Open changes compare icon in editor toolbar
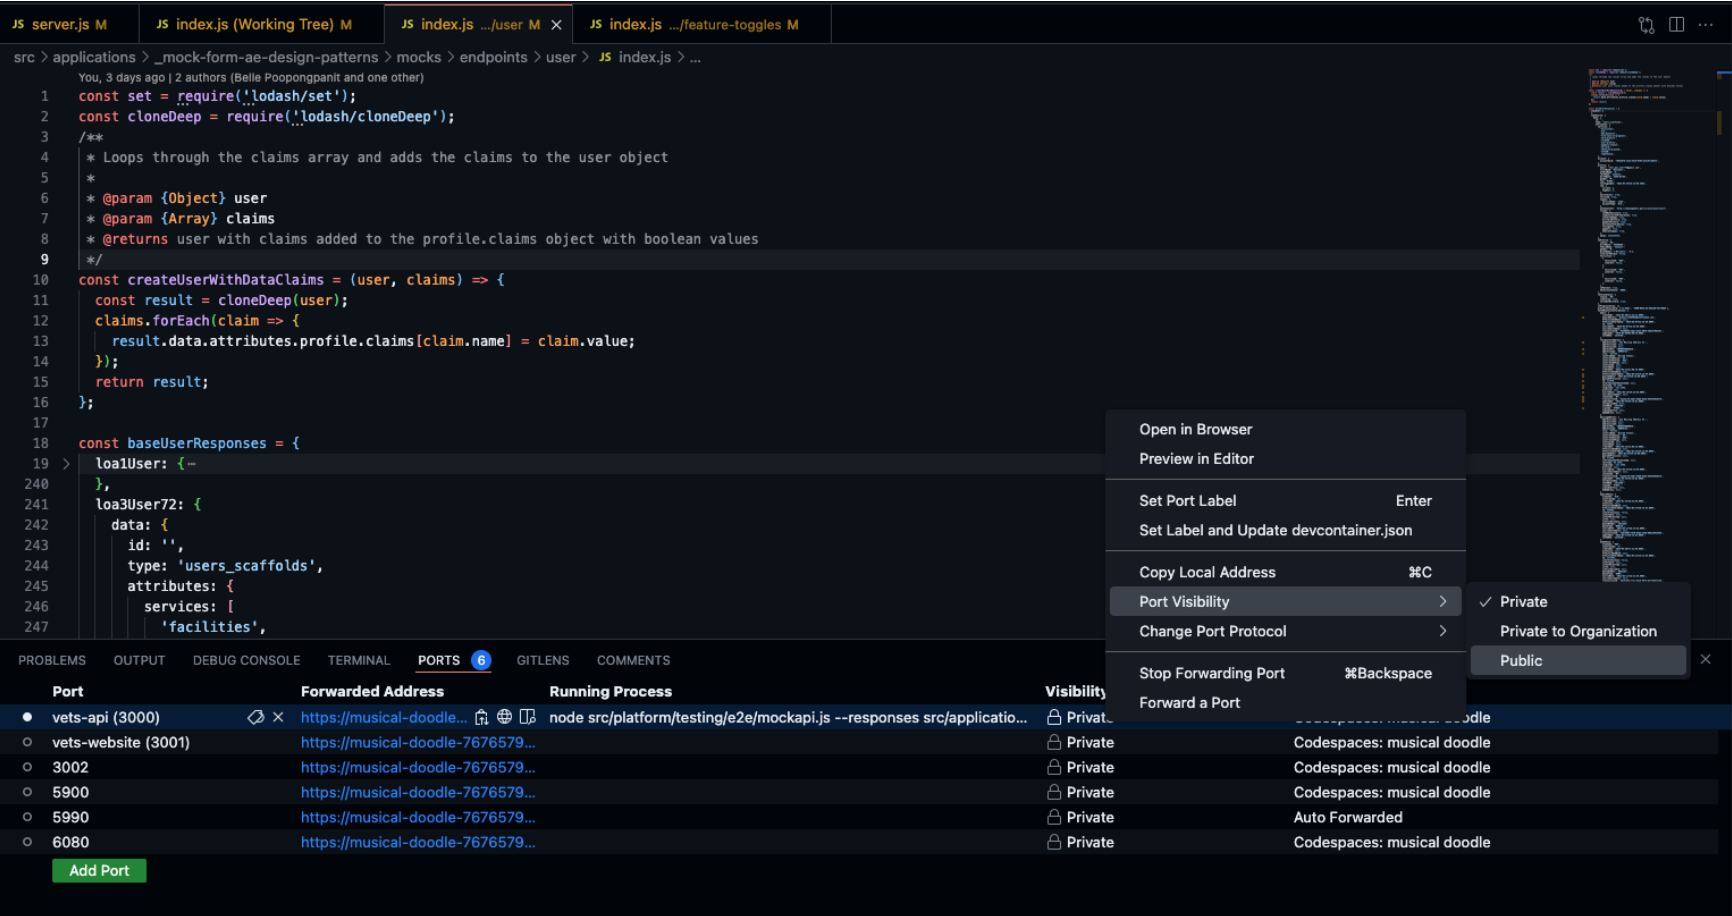 point(1646,25)
